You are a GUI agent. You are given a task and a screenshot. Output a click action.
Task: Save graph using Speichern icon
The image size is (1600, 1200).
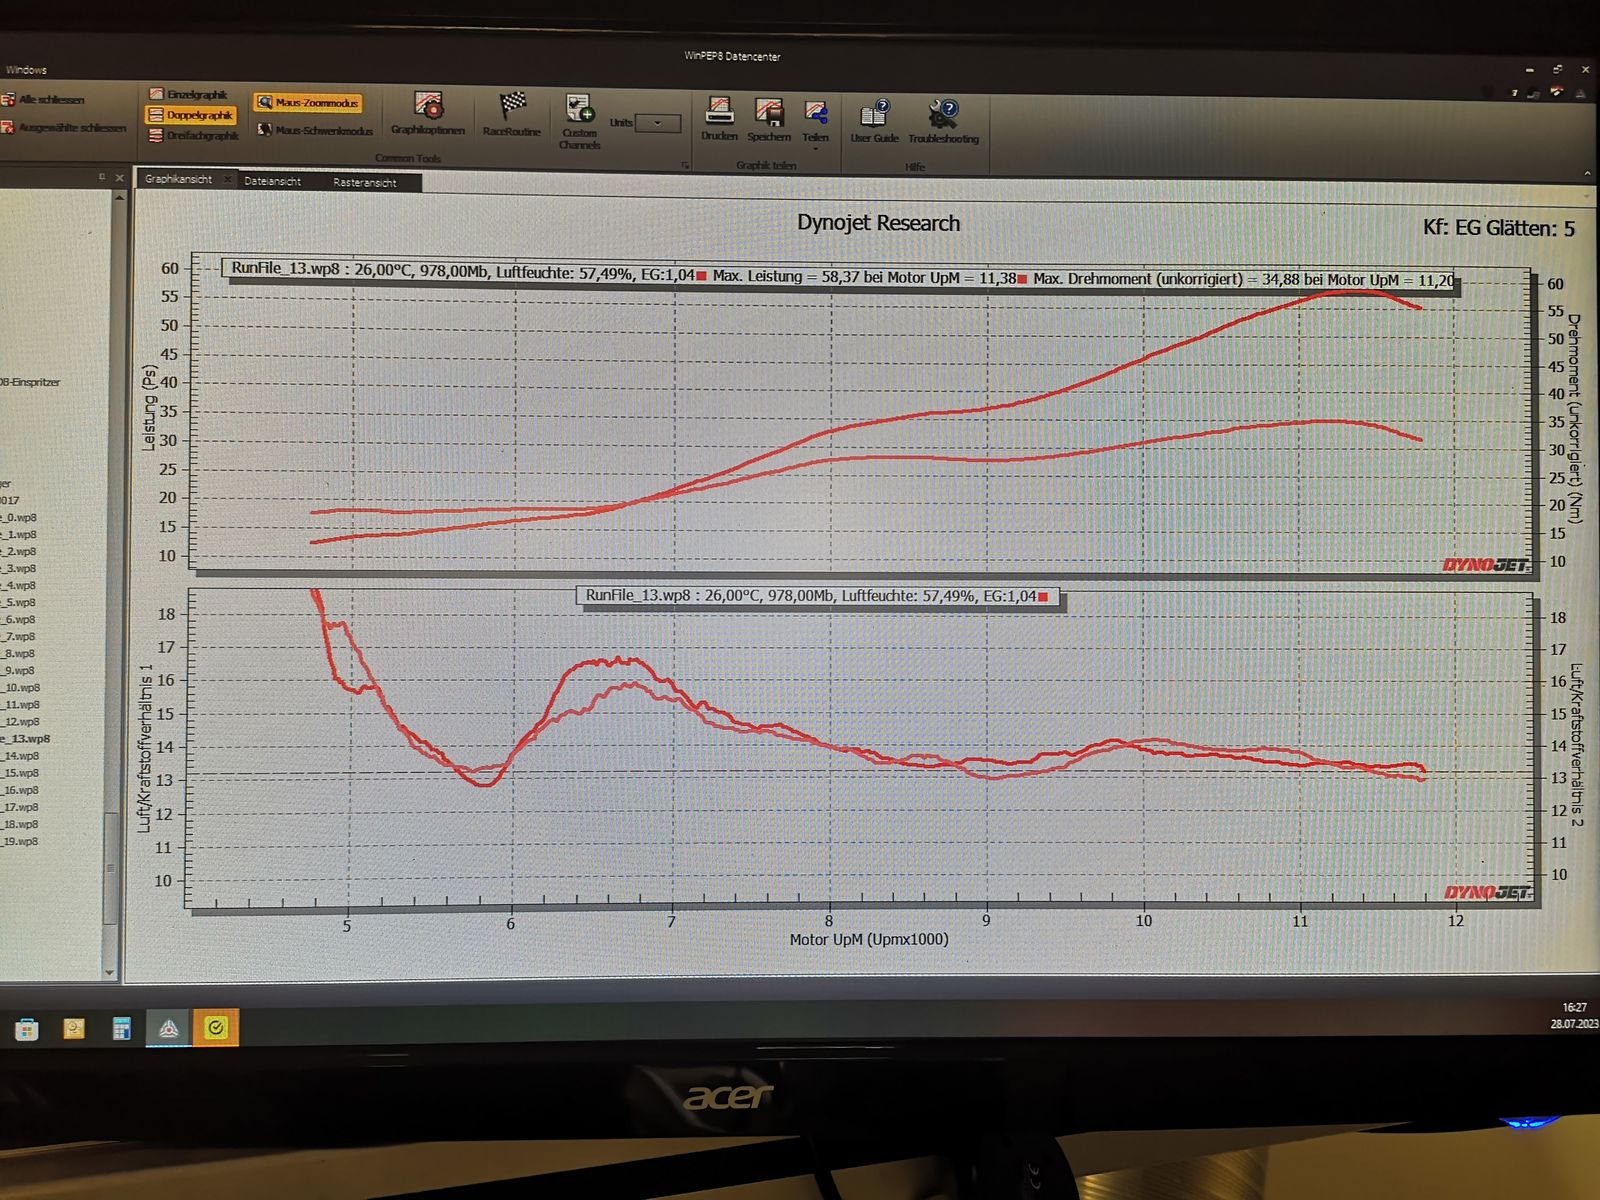768,112
